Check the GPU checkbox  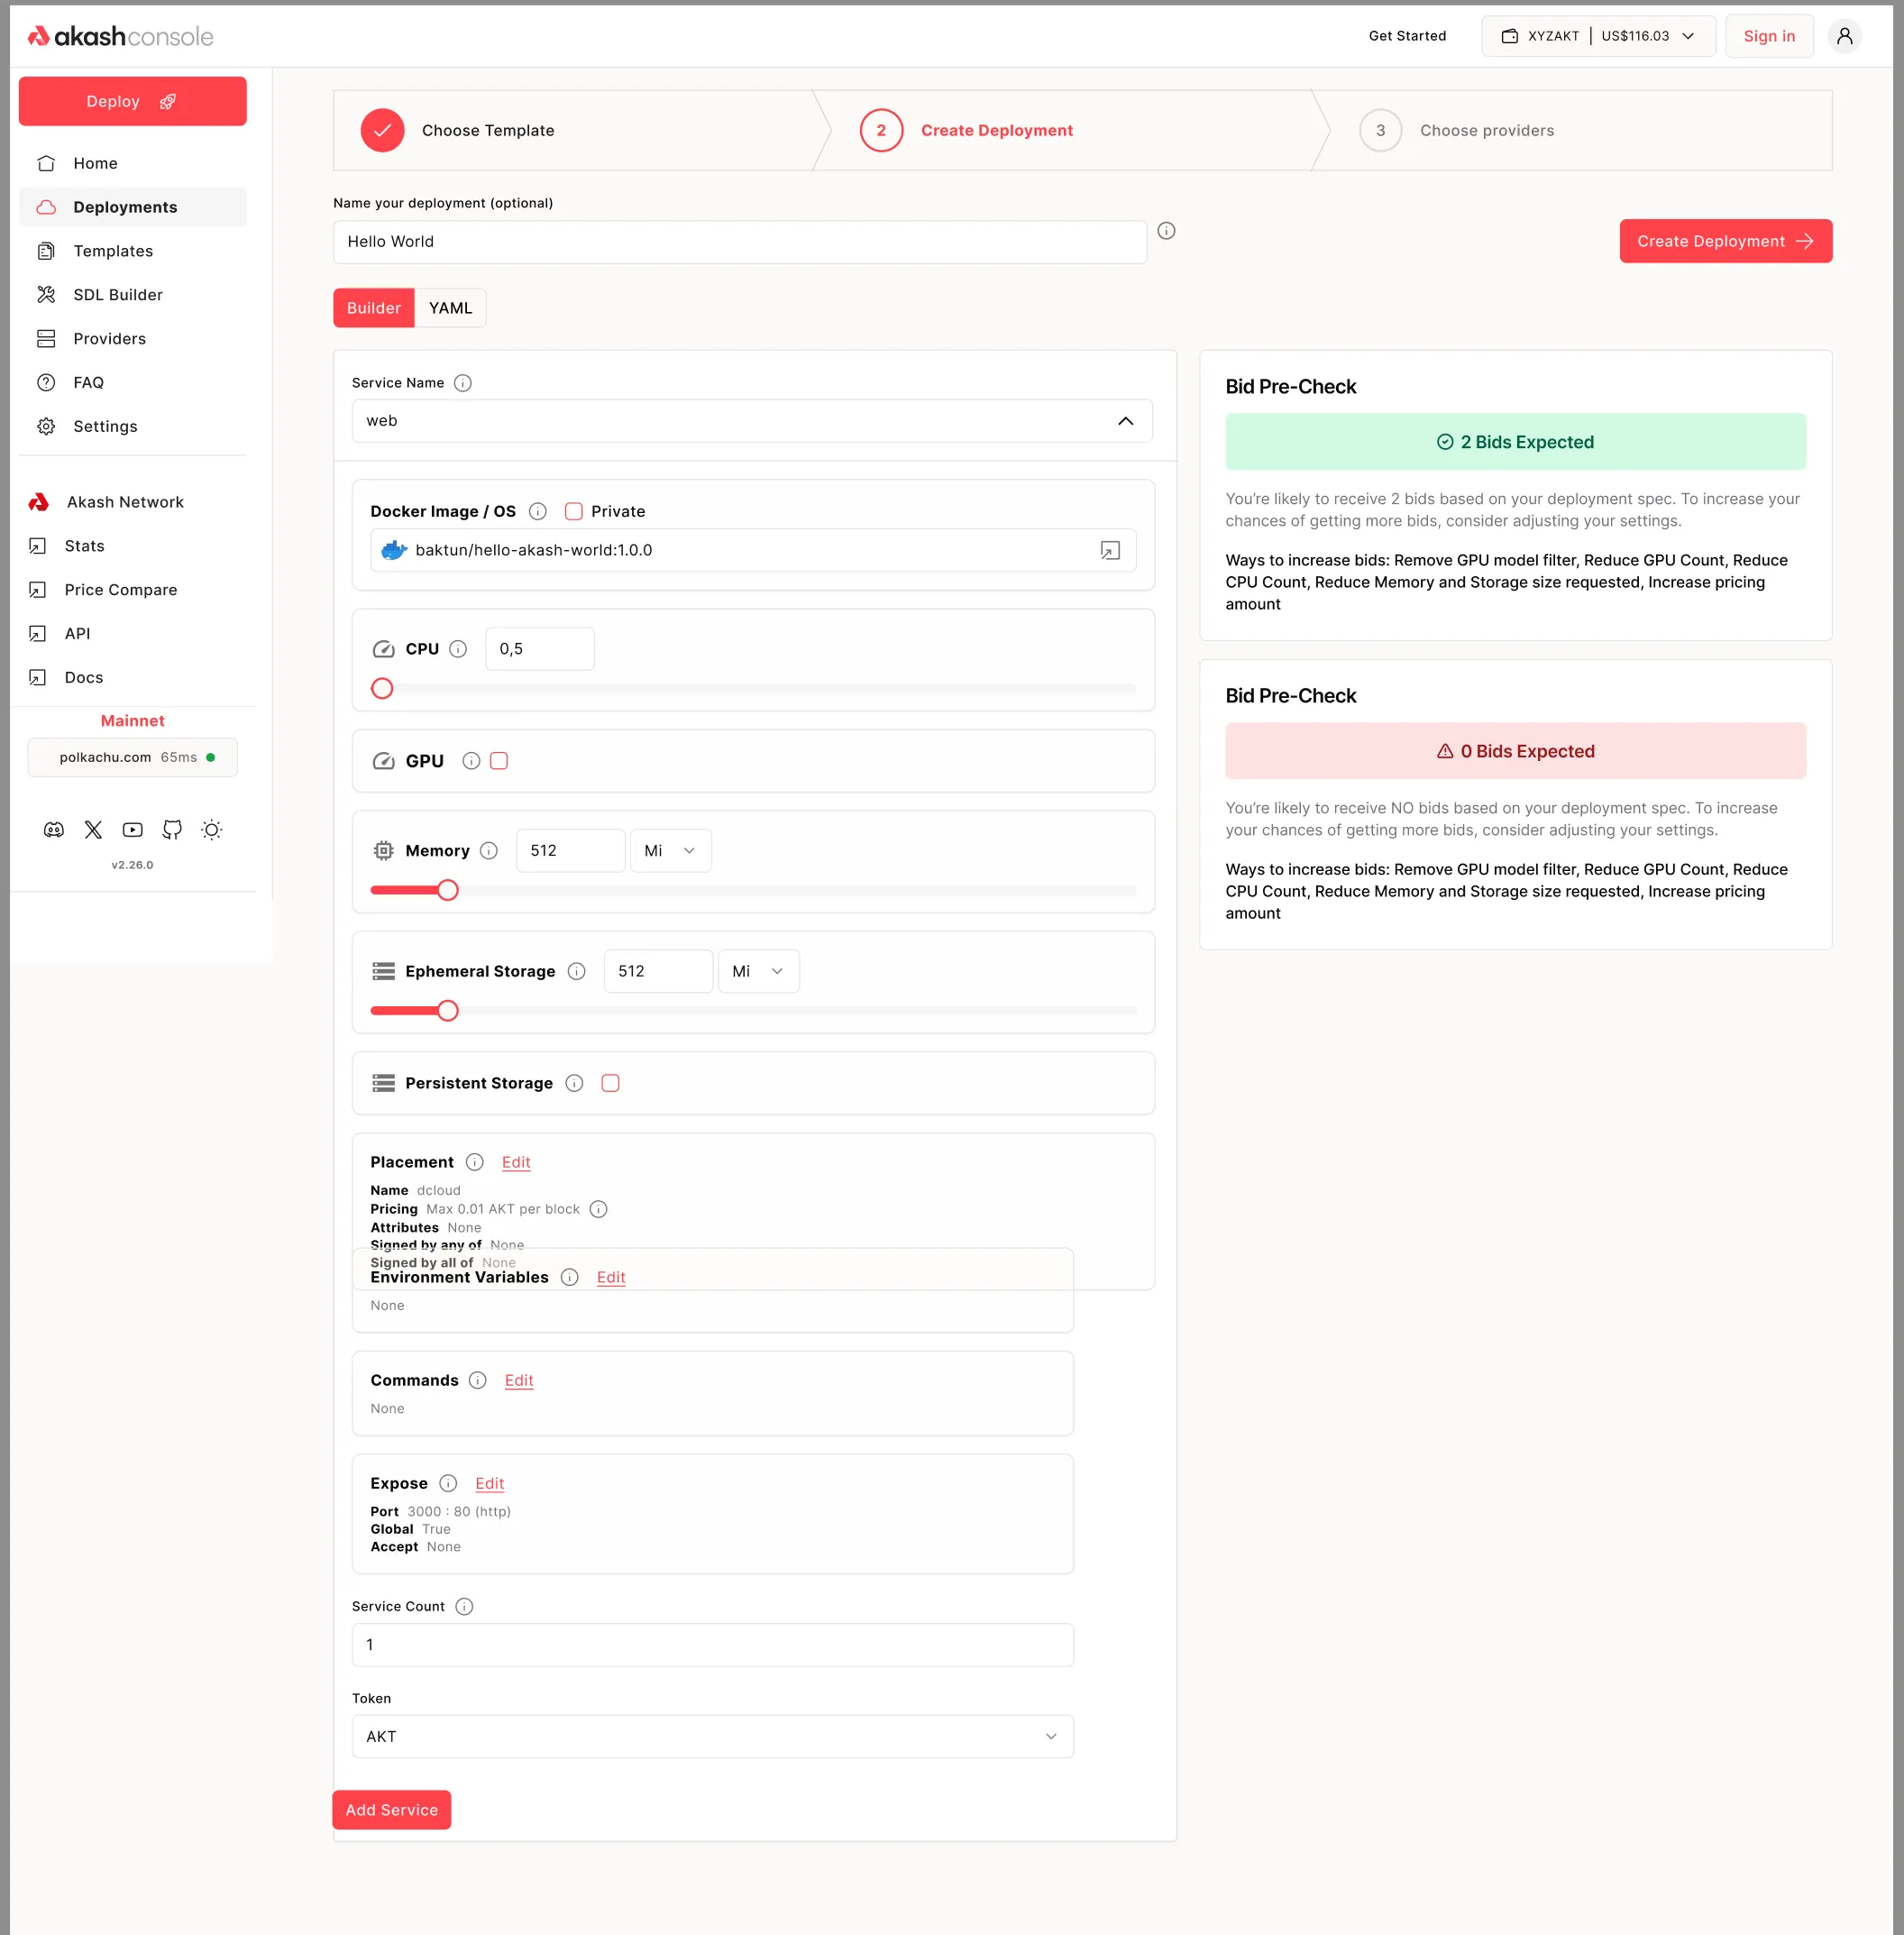pos(499,761)
